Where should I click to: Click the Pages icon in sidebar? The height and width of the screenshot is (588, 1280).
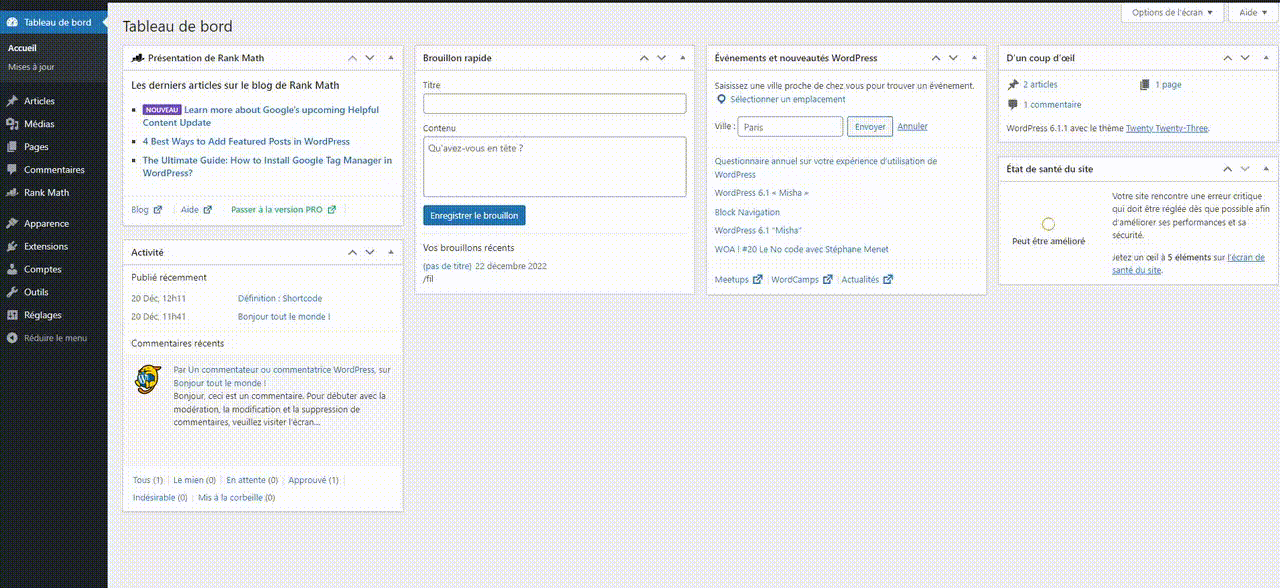(12, 147)
